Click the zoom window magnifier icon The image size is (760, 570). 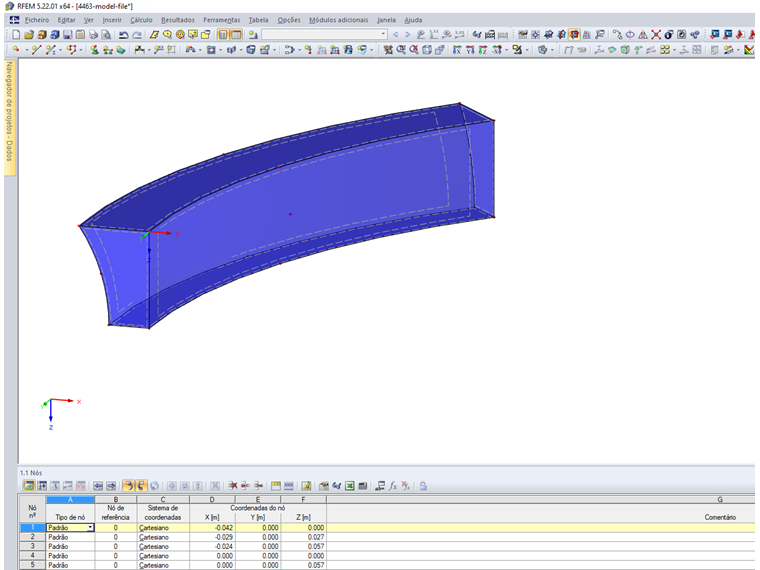point(401,49)
